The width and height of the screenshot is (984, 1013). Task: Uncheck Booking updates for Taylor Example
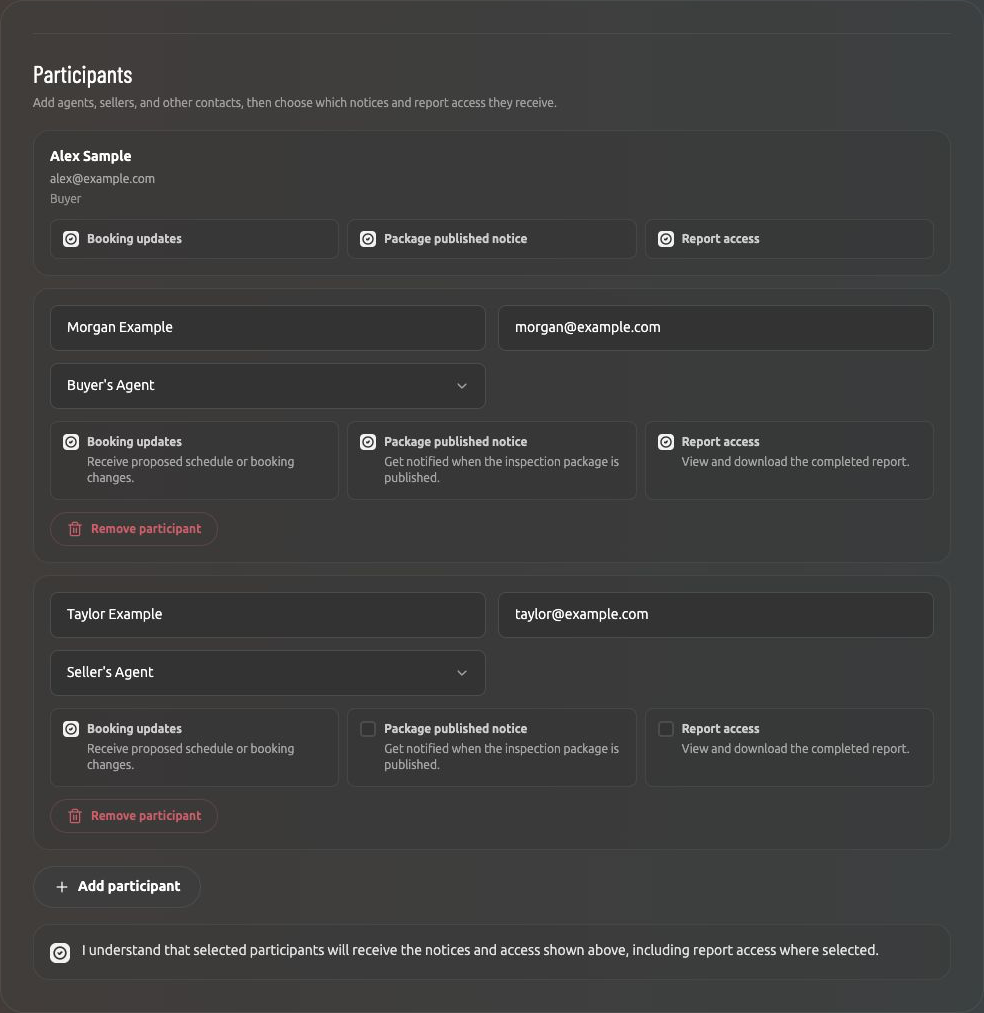pyautogui.click(x=71, y=729)
